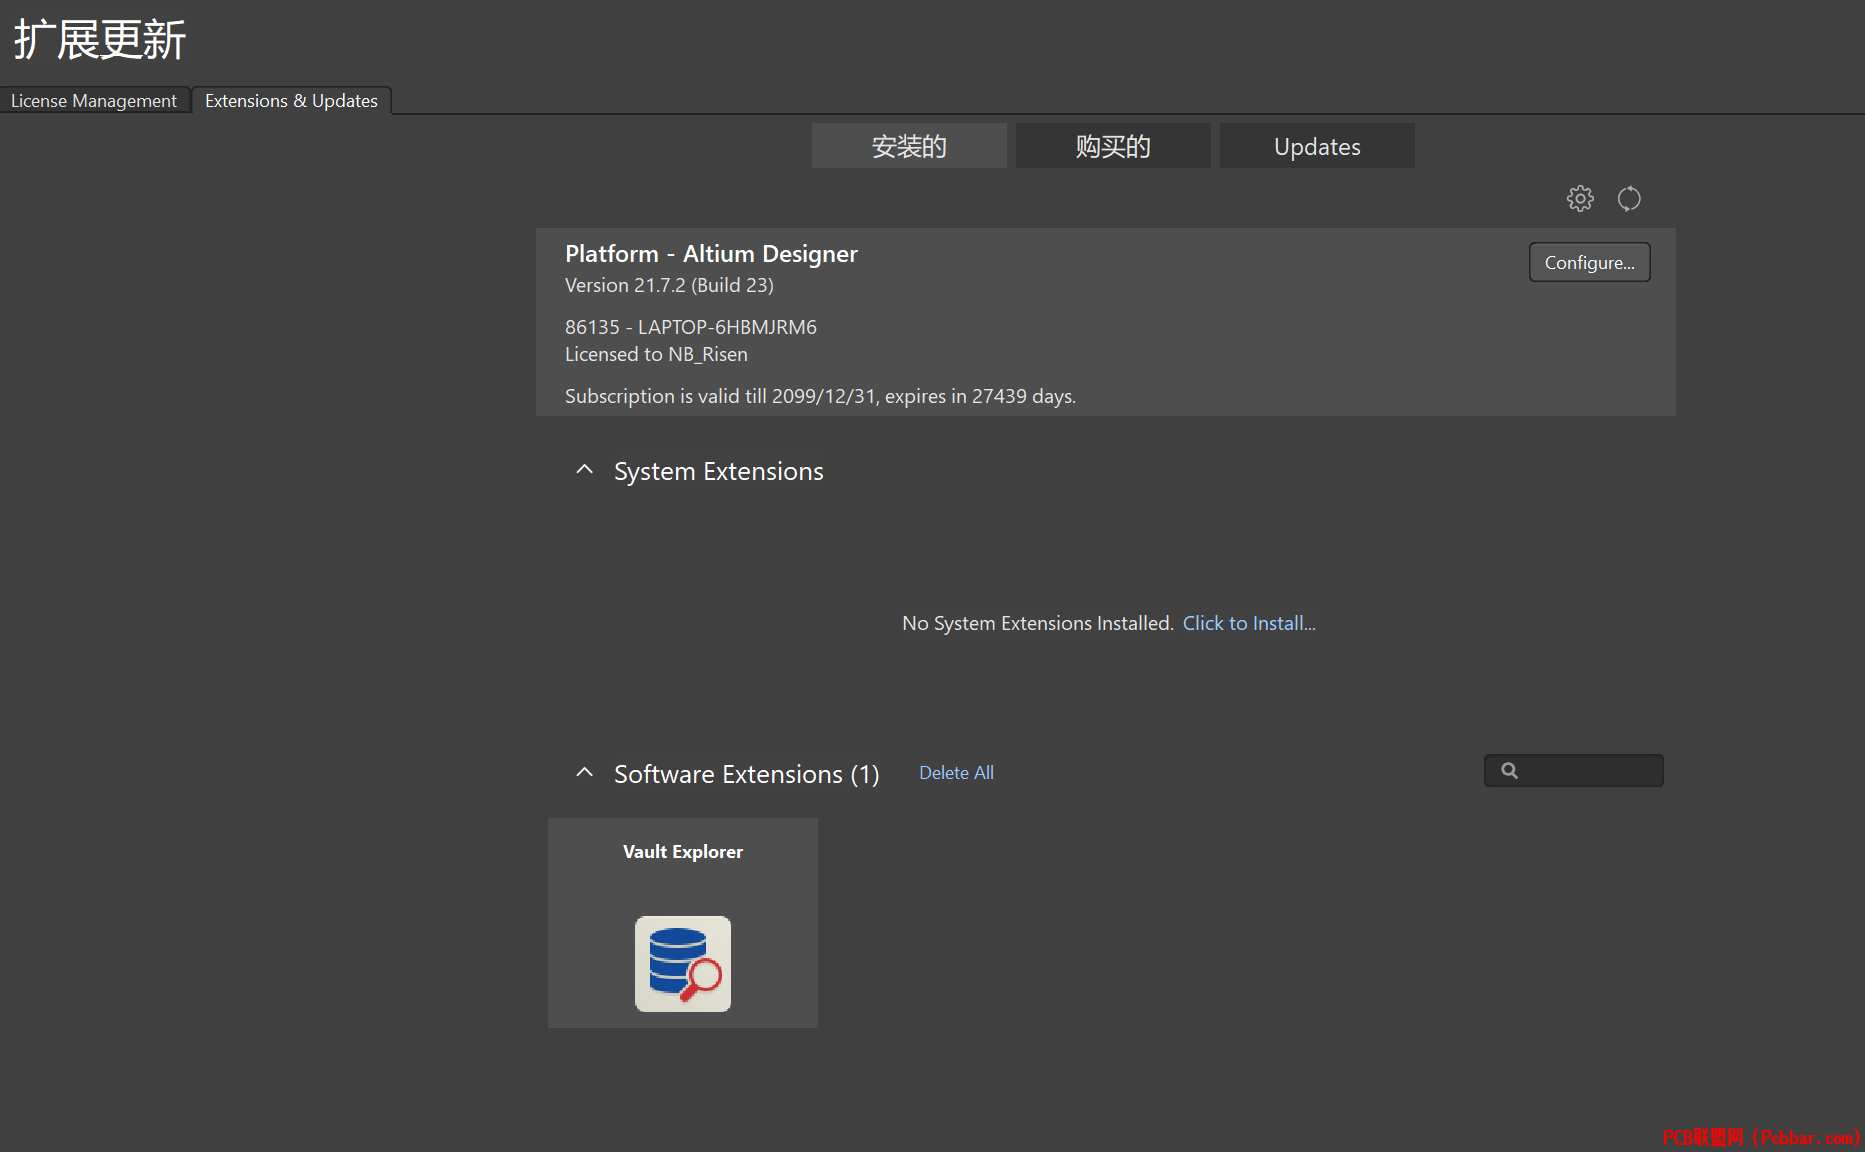This screenshot has width=1865, height=1152.
Task: Click the Software Extensions (1) heading
Action: click(746, 774)
